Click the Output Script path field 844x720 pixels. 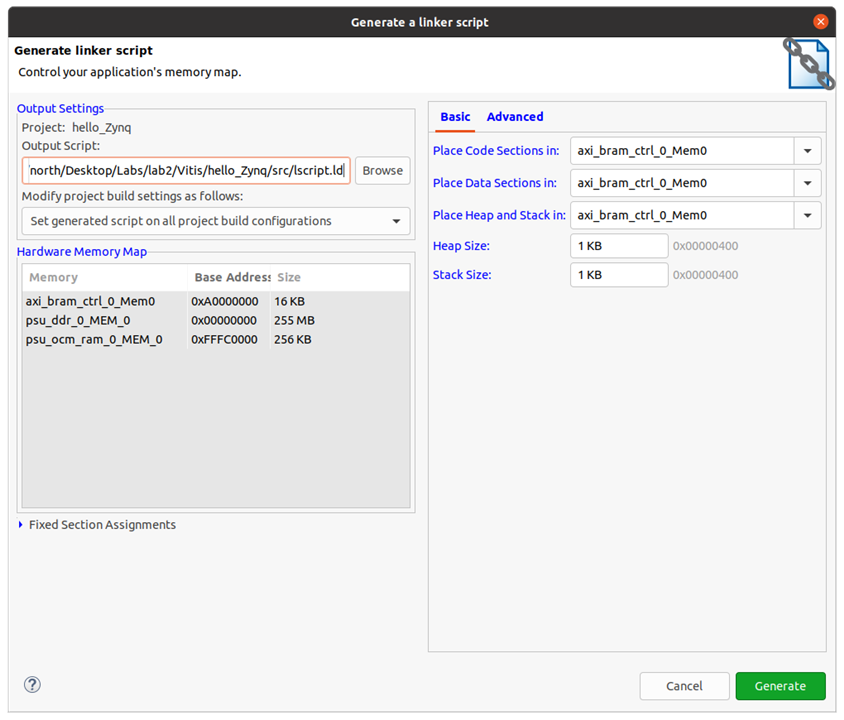point(186,171)
